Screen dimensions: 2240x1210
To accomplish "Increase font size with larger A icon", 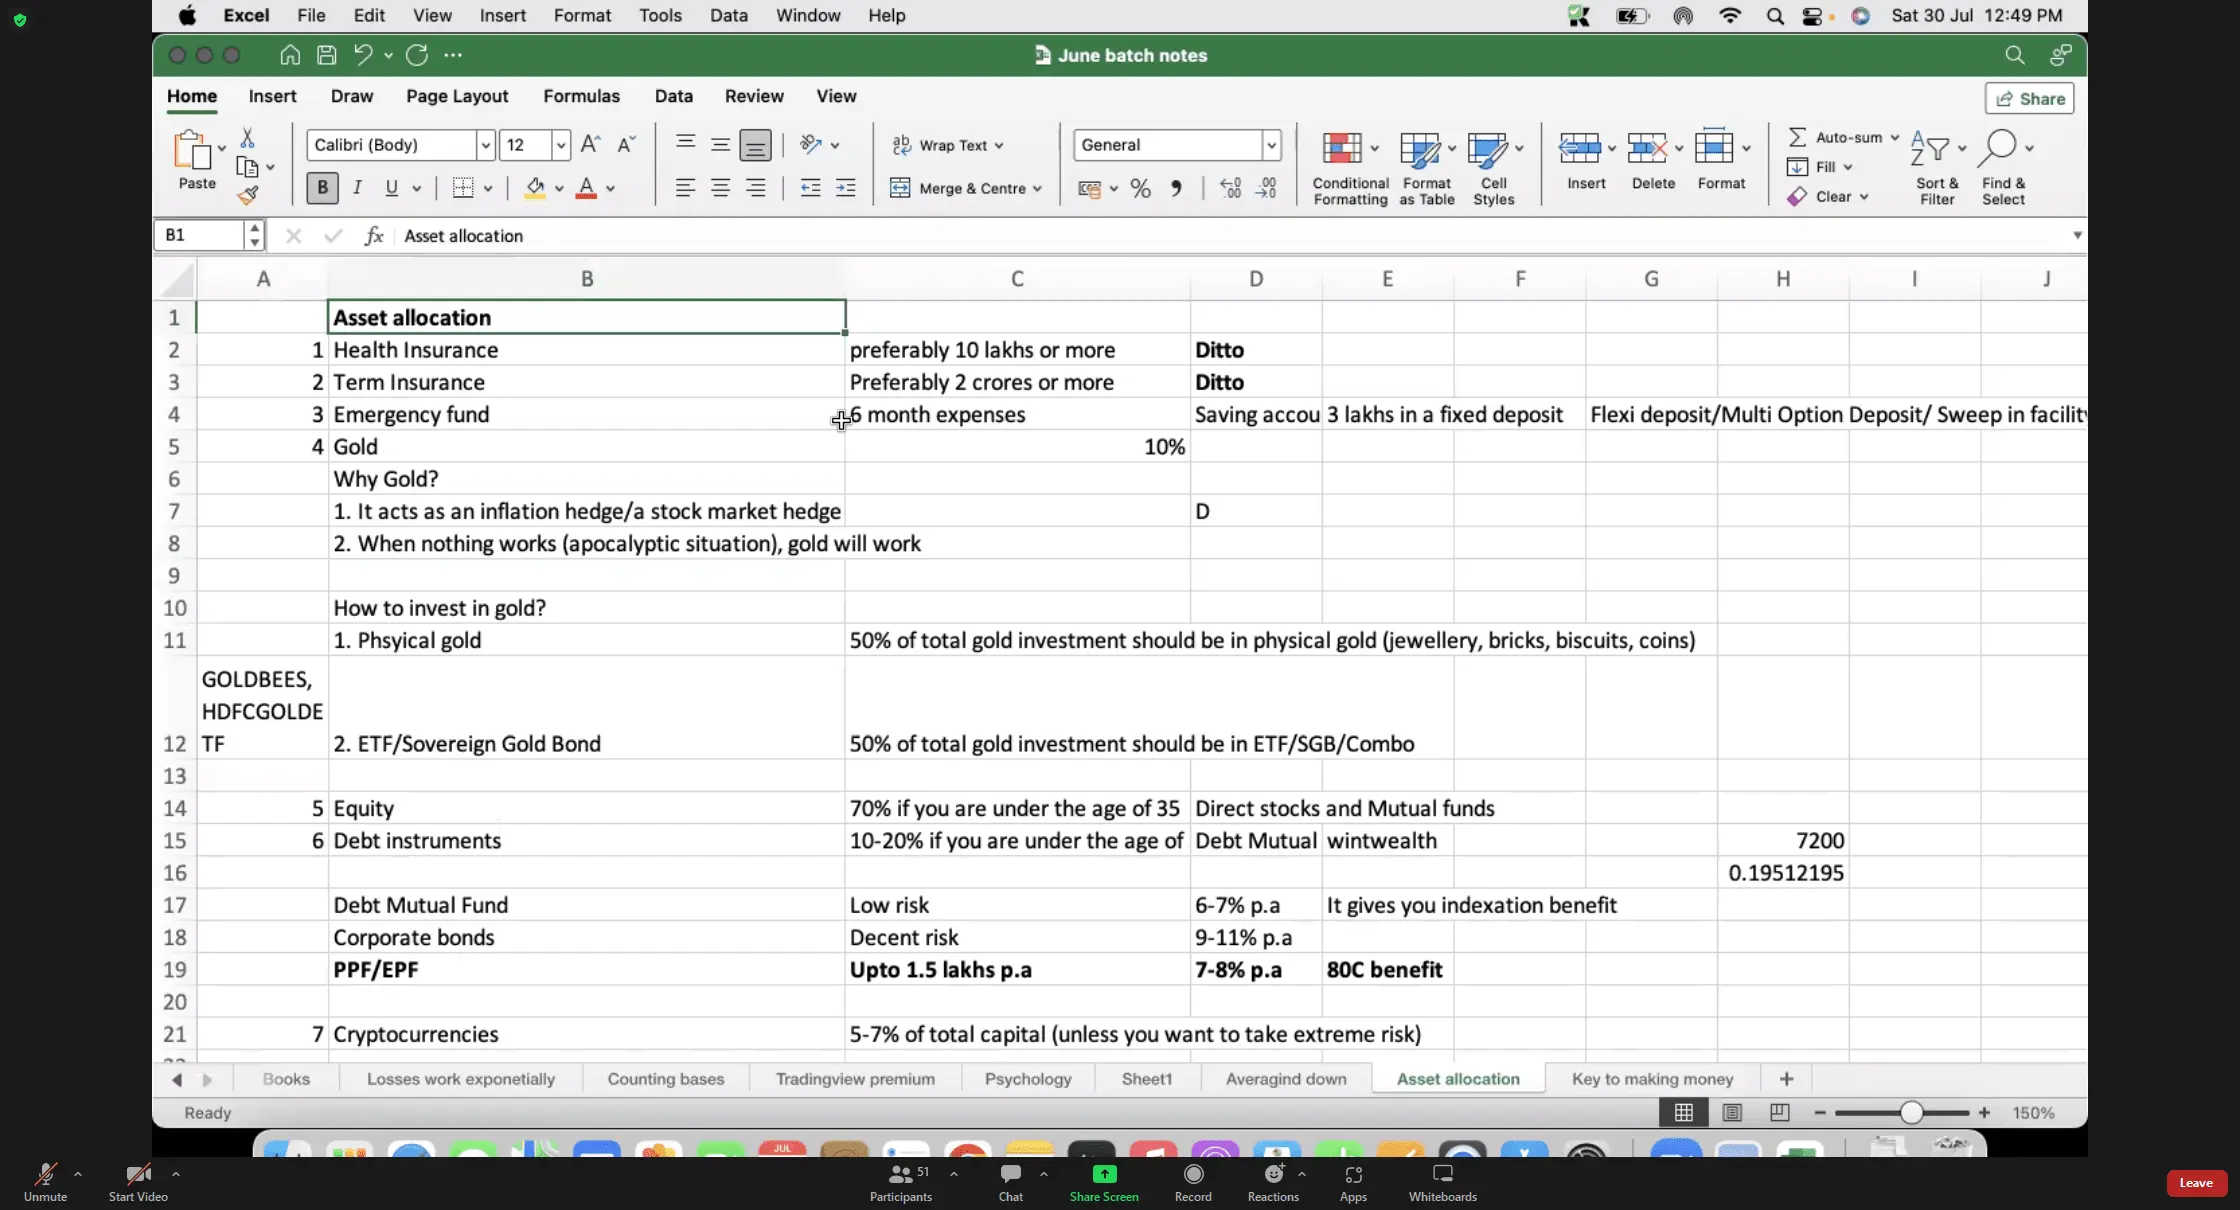I will point(590,145).
